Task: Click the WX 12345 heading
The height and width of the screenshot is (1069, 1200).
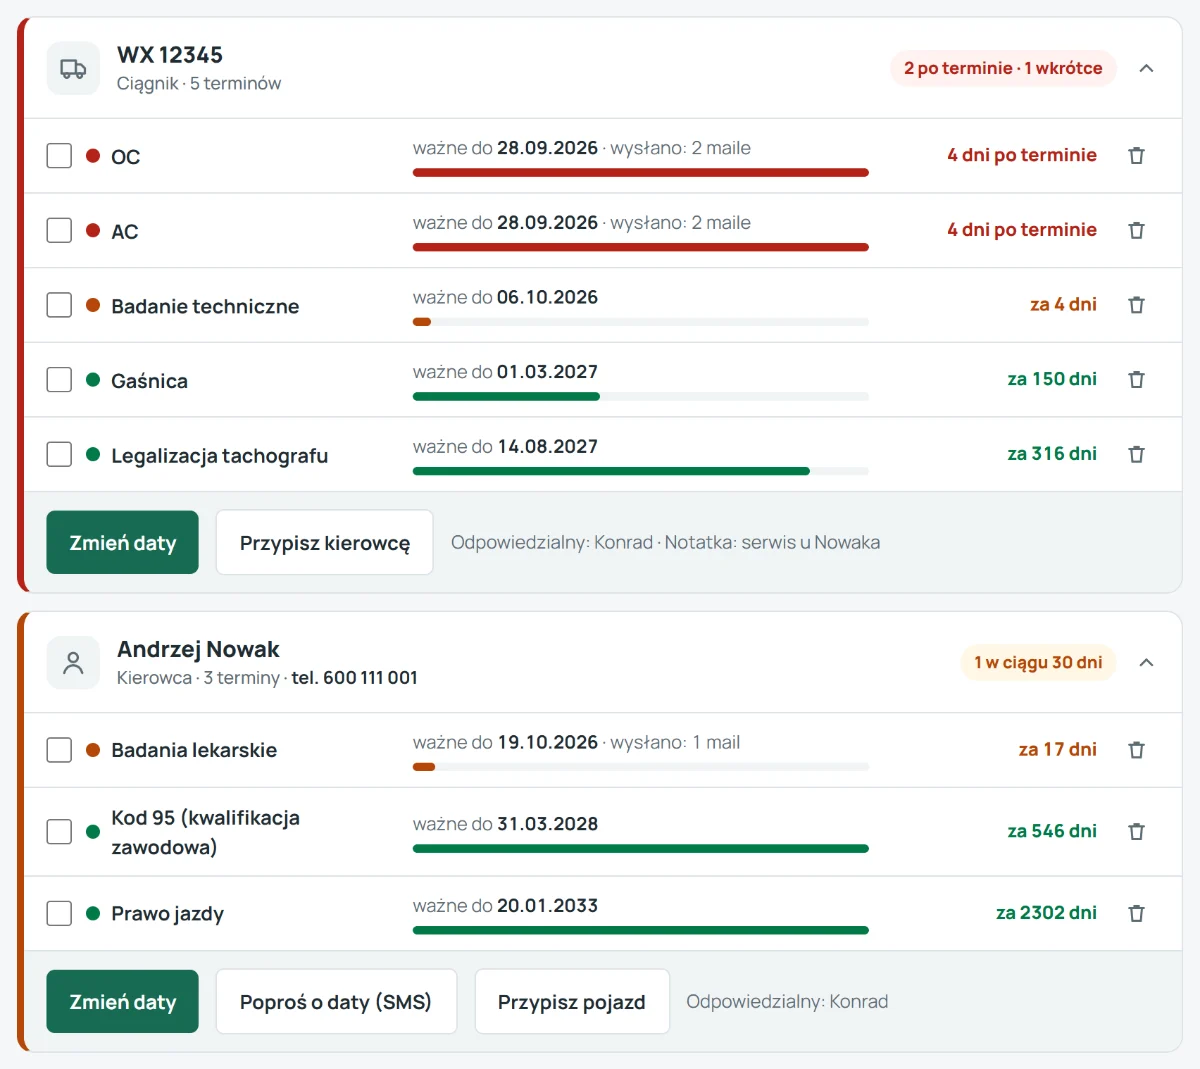Action: tap(170, 55)
